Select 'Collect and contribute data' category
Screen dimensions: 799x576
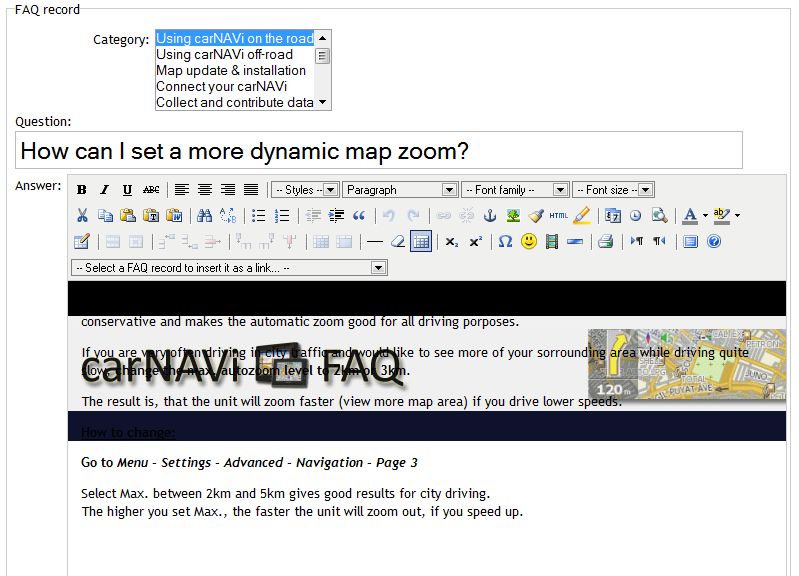pyautogui.click(x=235, y=102)
